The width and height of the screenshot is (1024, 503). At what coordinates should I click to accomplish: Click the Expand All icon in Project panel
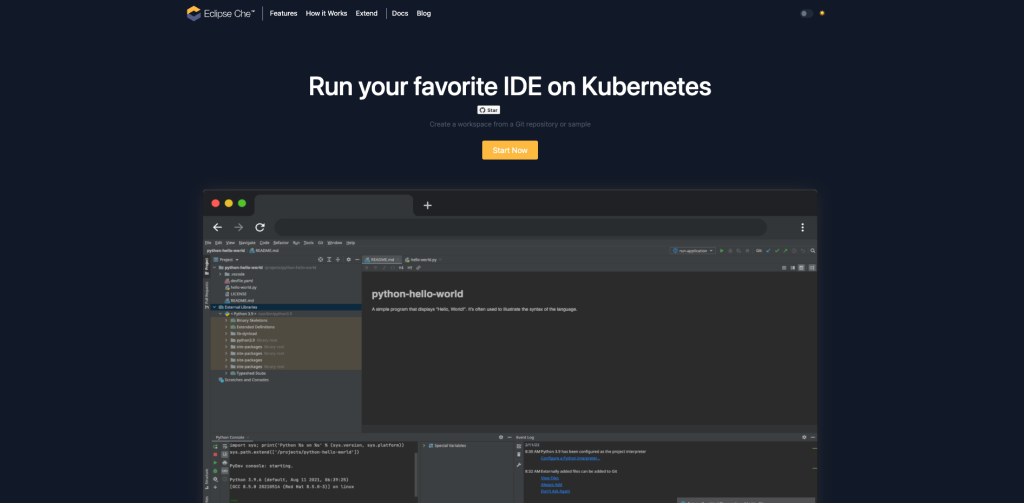(x=329, y=259)
